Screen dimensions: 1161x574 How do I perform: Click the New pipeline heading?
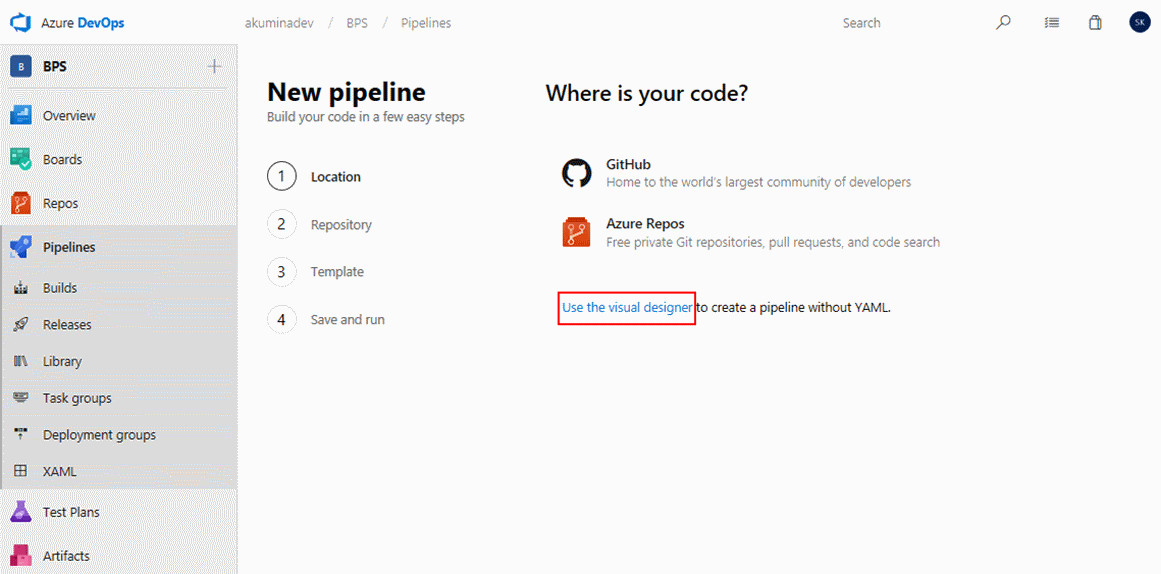[347, 93]
